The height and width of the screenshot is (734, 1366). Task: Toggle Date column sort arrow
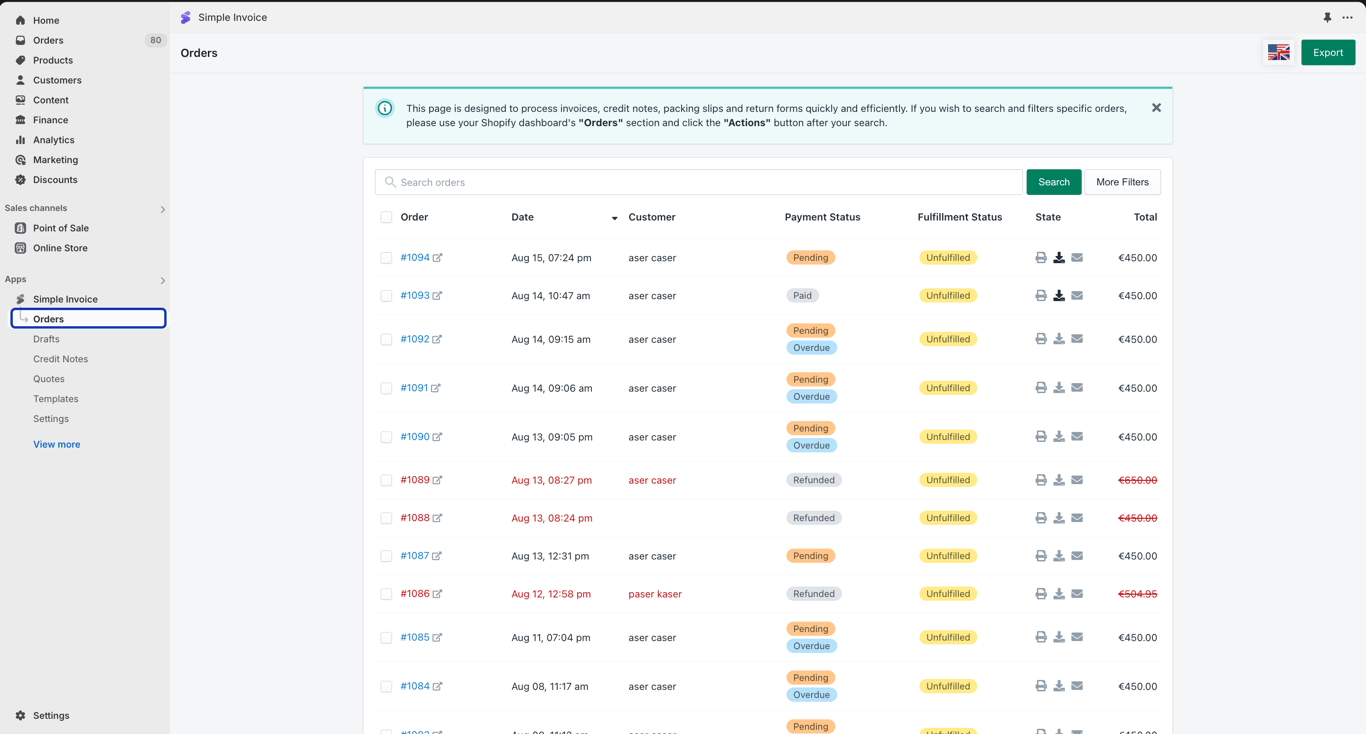pyautogui.click(x=614, y=218)
